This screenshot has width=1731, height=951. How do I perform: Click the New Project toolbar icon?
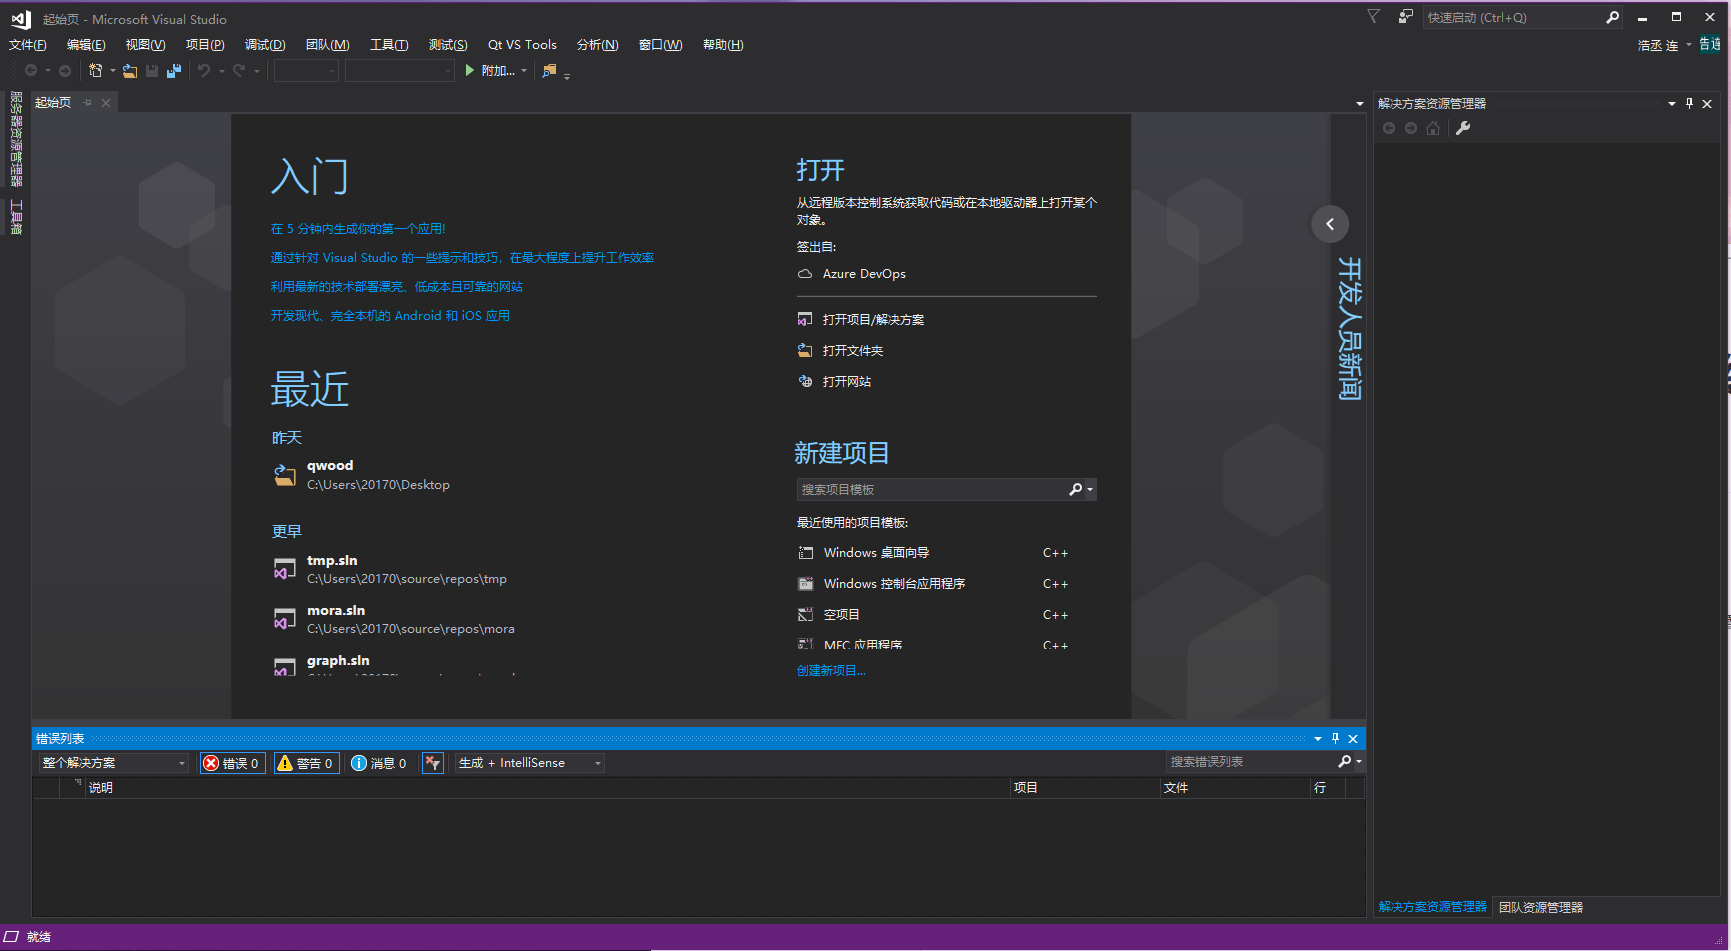coord(95,70)
